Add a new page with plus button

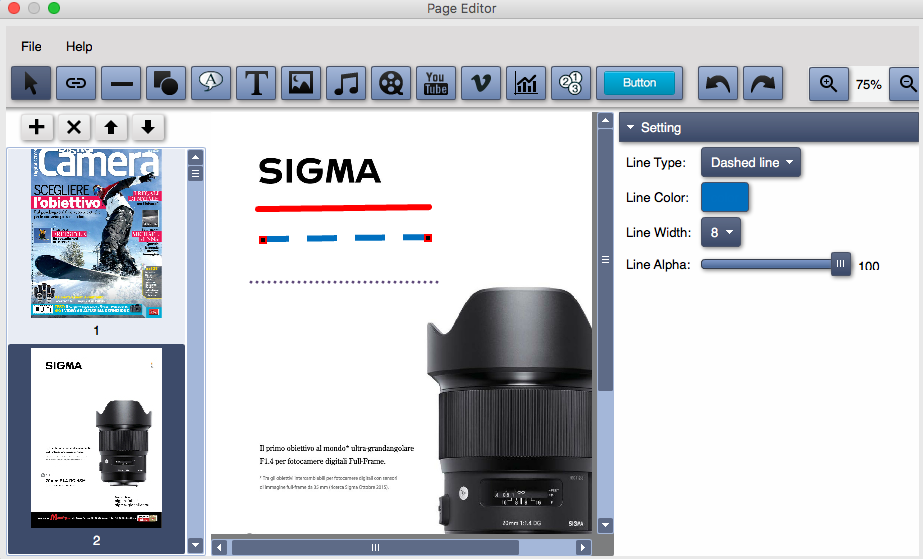(37, 127)
